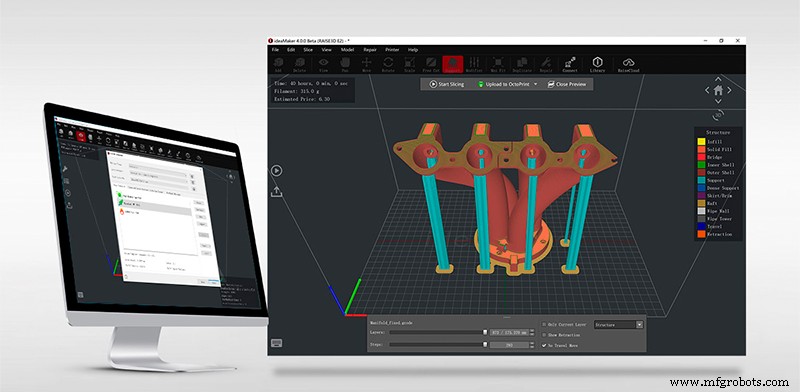Click the Repair wrench icon

tap(545, 64)
